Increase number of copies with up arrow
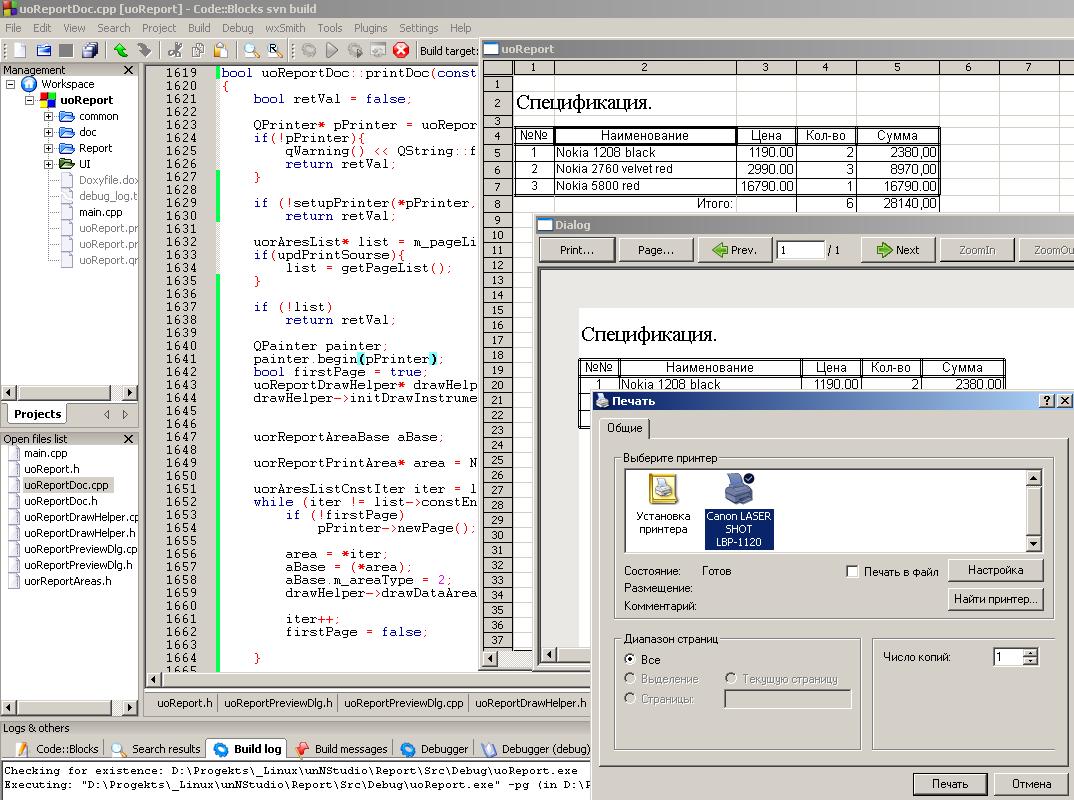 click(1031, 652)
